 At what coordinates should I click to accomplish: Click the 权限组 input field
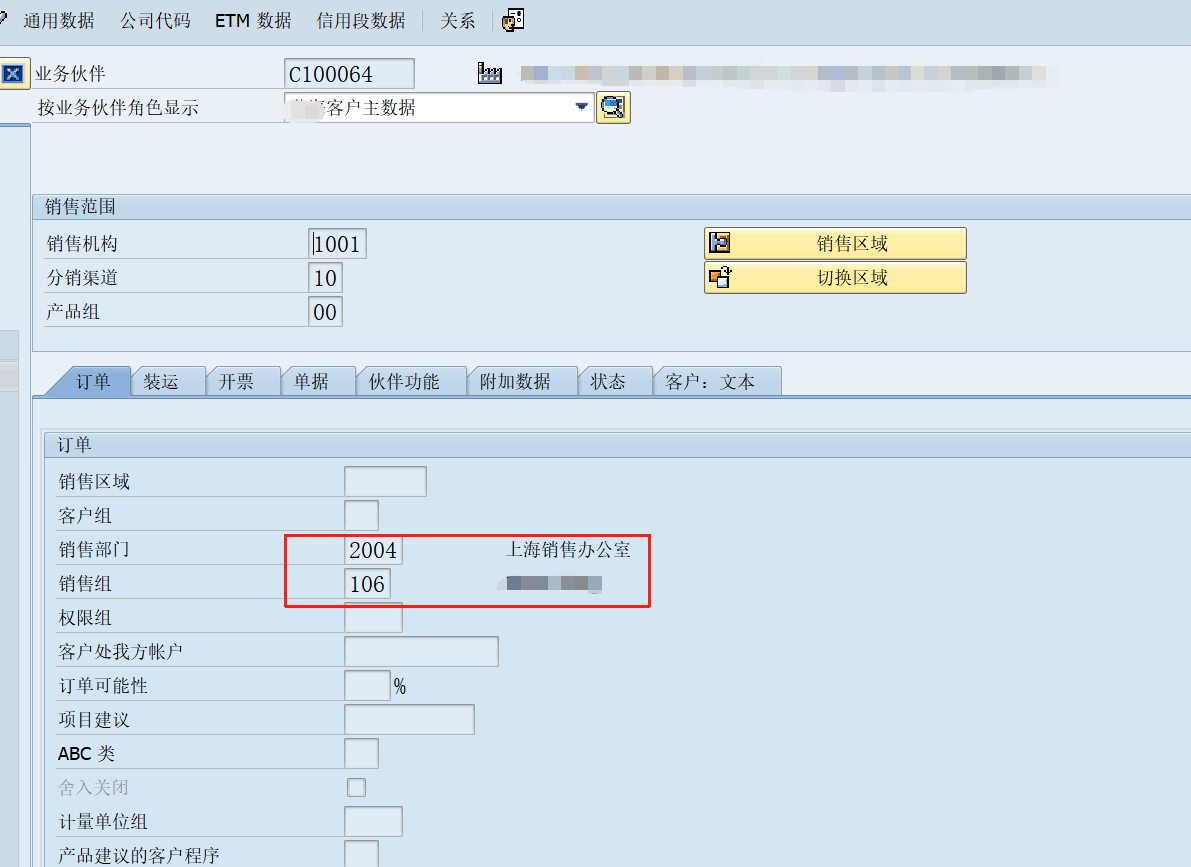pyautogui.click(x=373, y=618)
